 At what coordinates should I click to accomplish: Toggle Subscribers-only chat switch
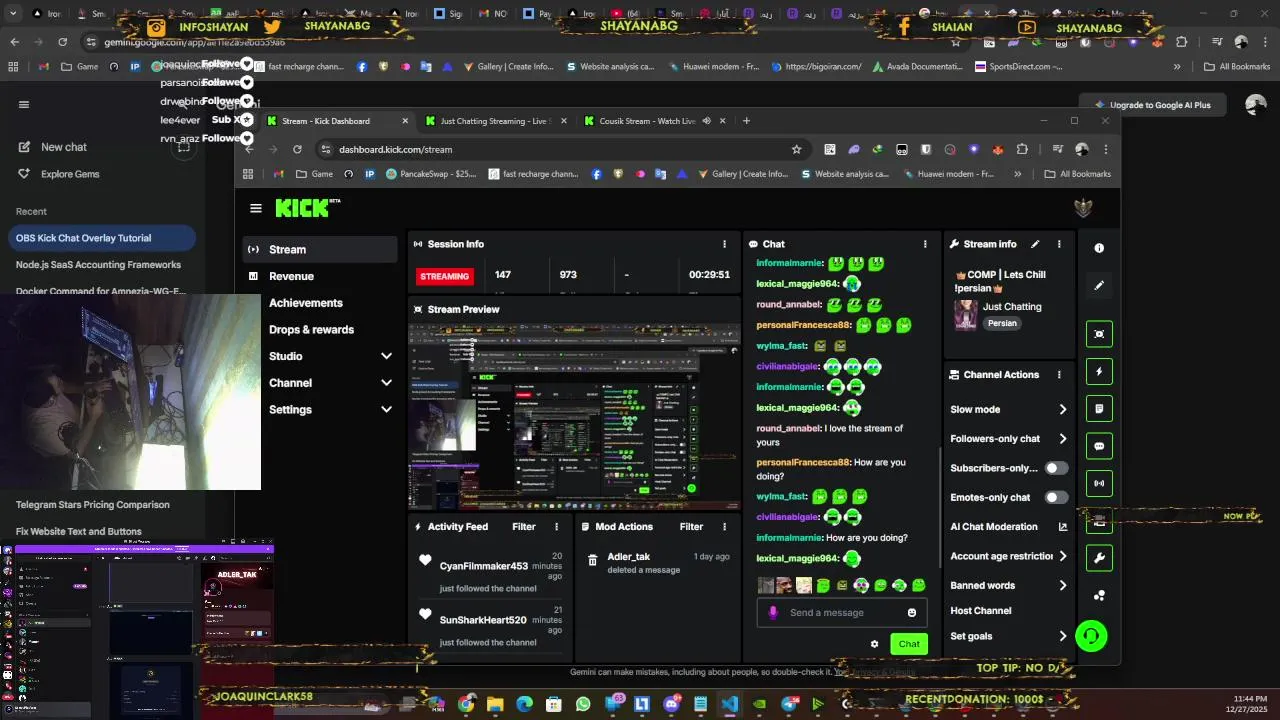[1056, 468]
